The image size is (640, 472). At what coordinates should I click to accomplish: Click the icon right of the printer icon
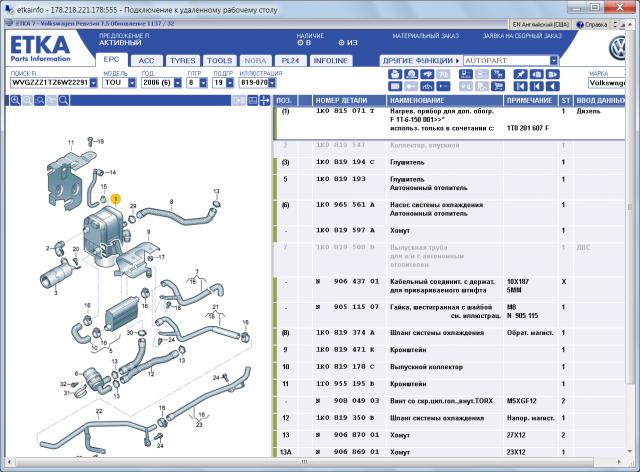411,74
